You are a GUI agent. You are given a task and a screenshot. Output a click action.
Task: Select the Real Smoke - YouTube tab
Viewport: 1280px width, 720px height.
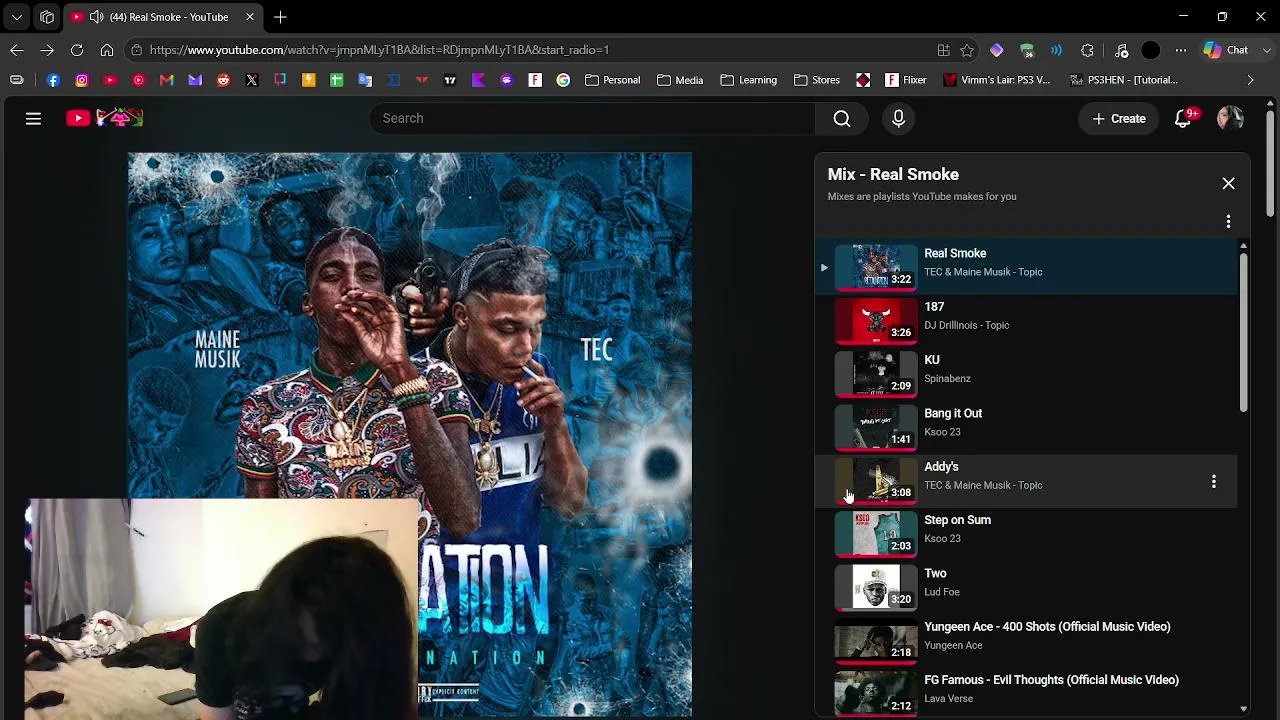click(x=163, y=17)
